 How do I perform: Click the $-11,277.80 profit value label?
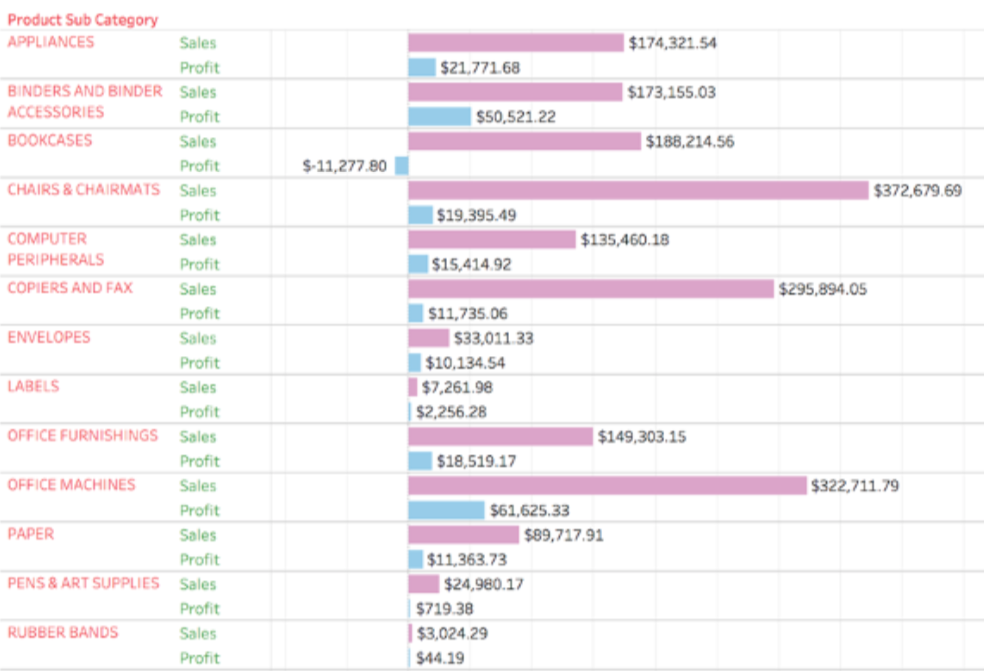pos(344,166)
